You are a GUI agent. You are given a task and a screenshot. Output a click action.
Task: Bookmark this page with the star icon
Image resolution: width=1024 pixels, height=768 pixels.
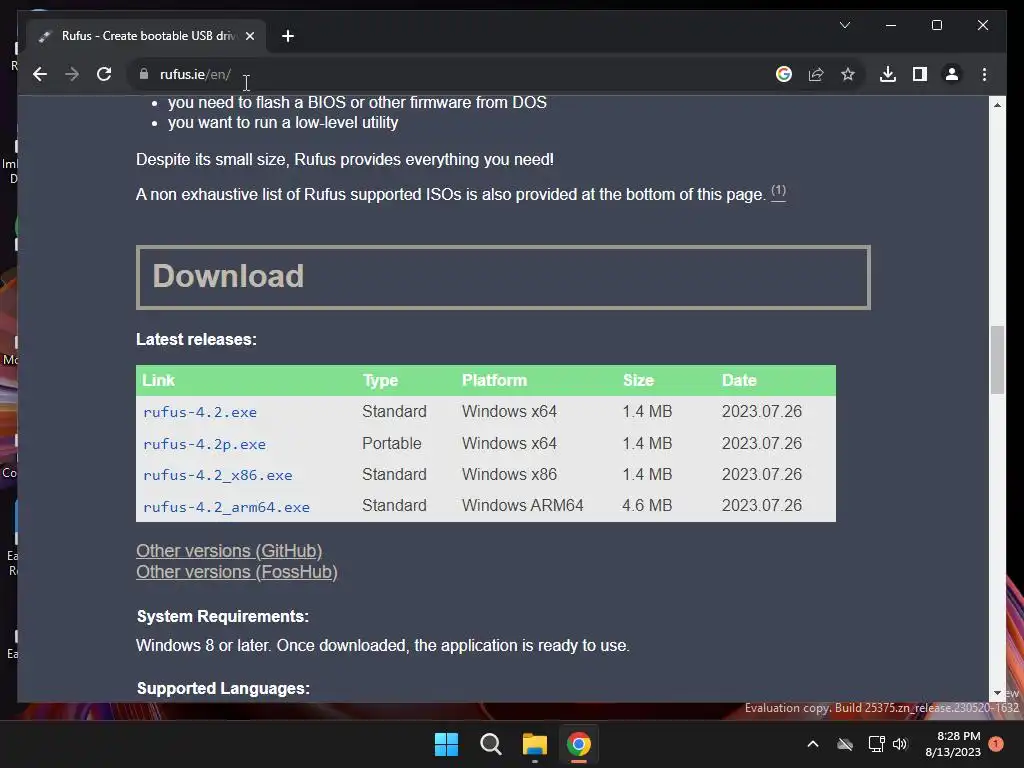[848, 74]
